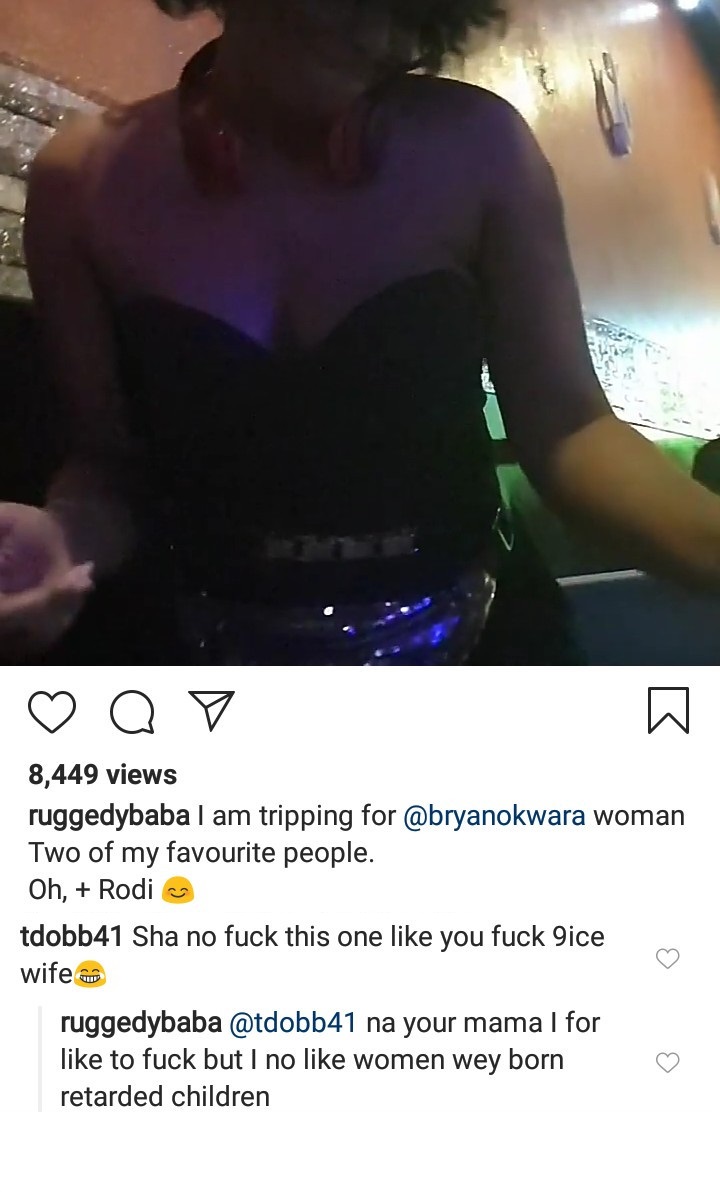Image resolution: width=720 pixels, height=1192 pixels.
Task: Tap ruggedybaba's reply text about retarded children
Action: coord(331,1060)
